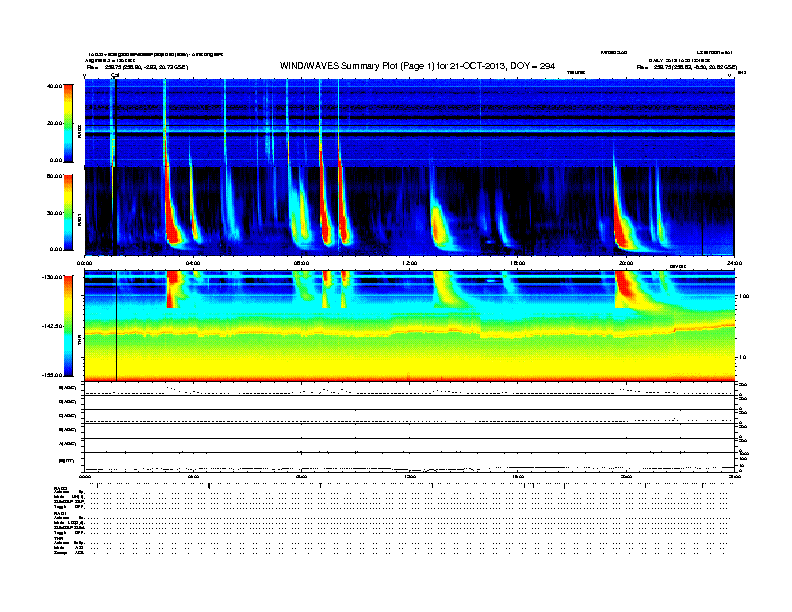This screenshot has height=612, width=792.
Task: Click the 24:00 tick label under RAD1 spectrogram
Action: 734,263
